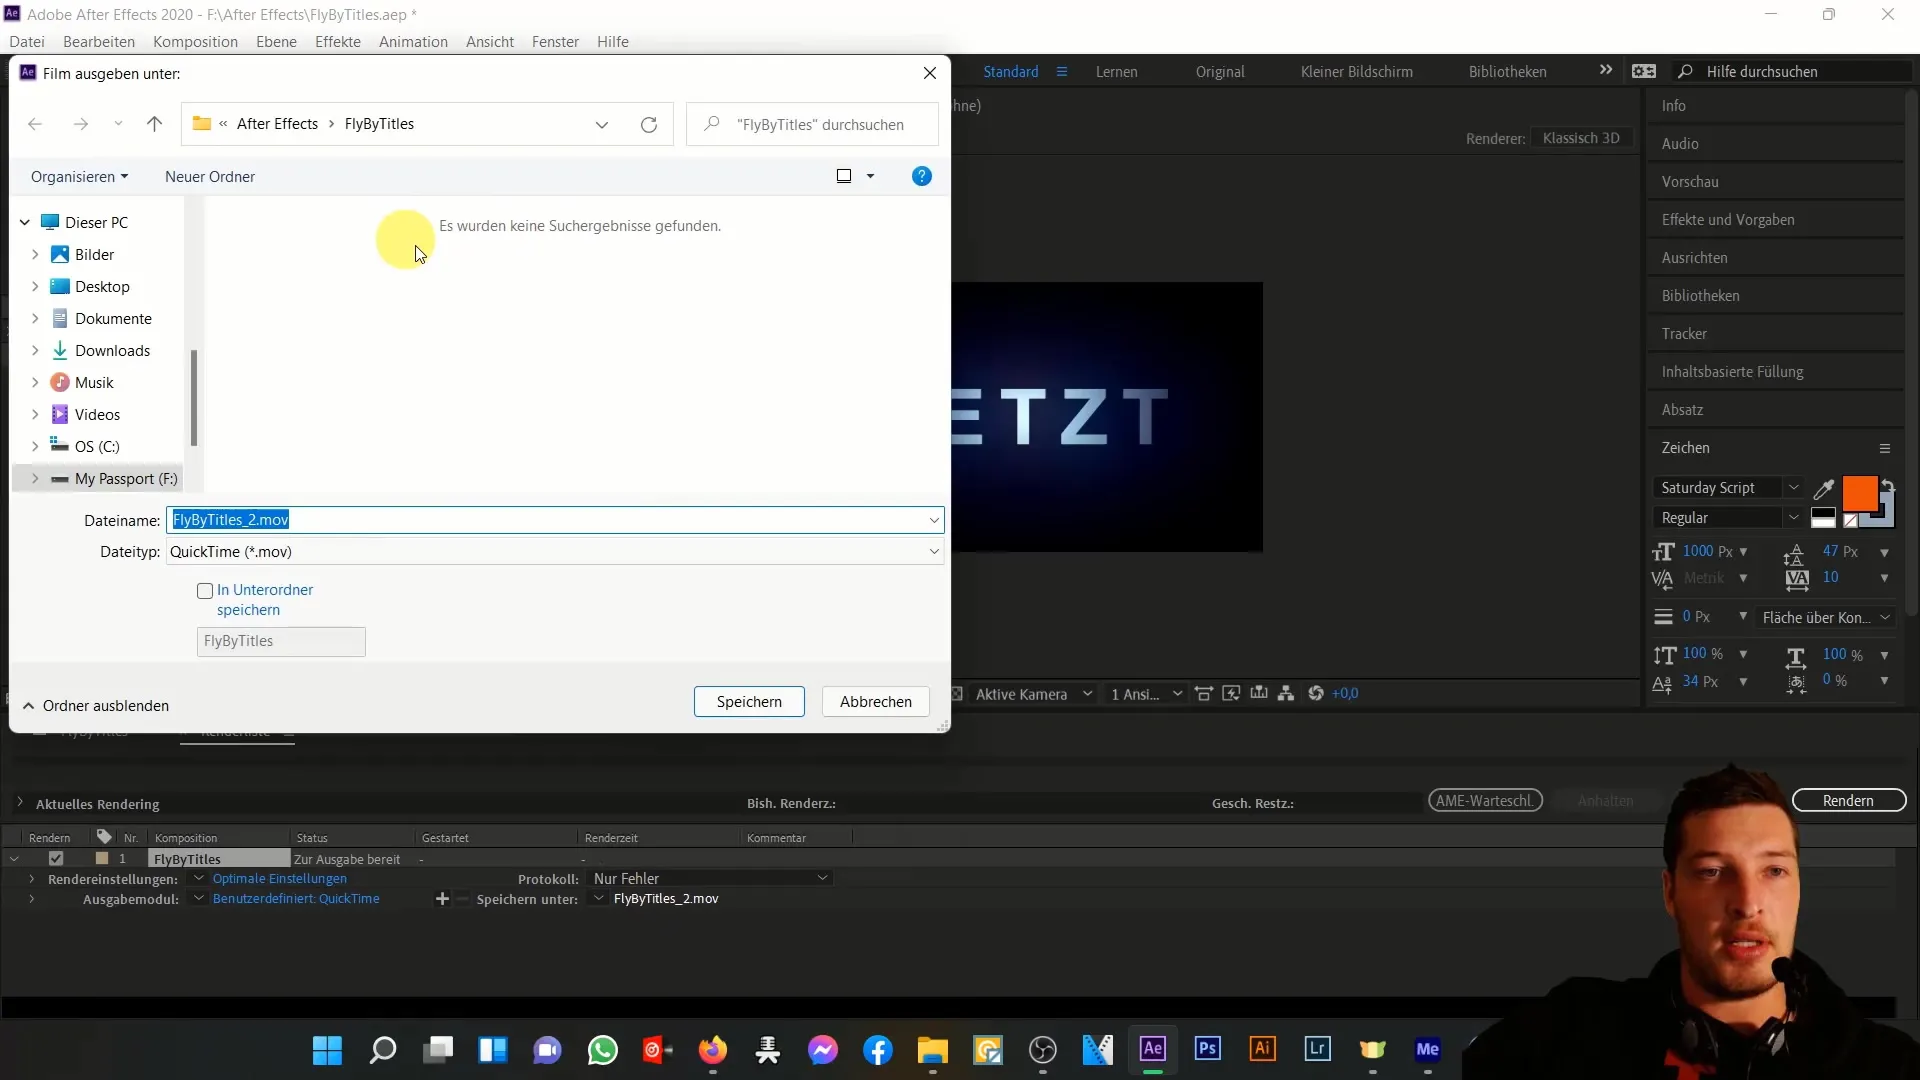Open the Dateityp QuickTime dropdown
1920x1080 pixels.
(x=555, y=552)
